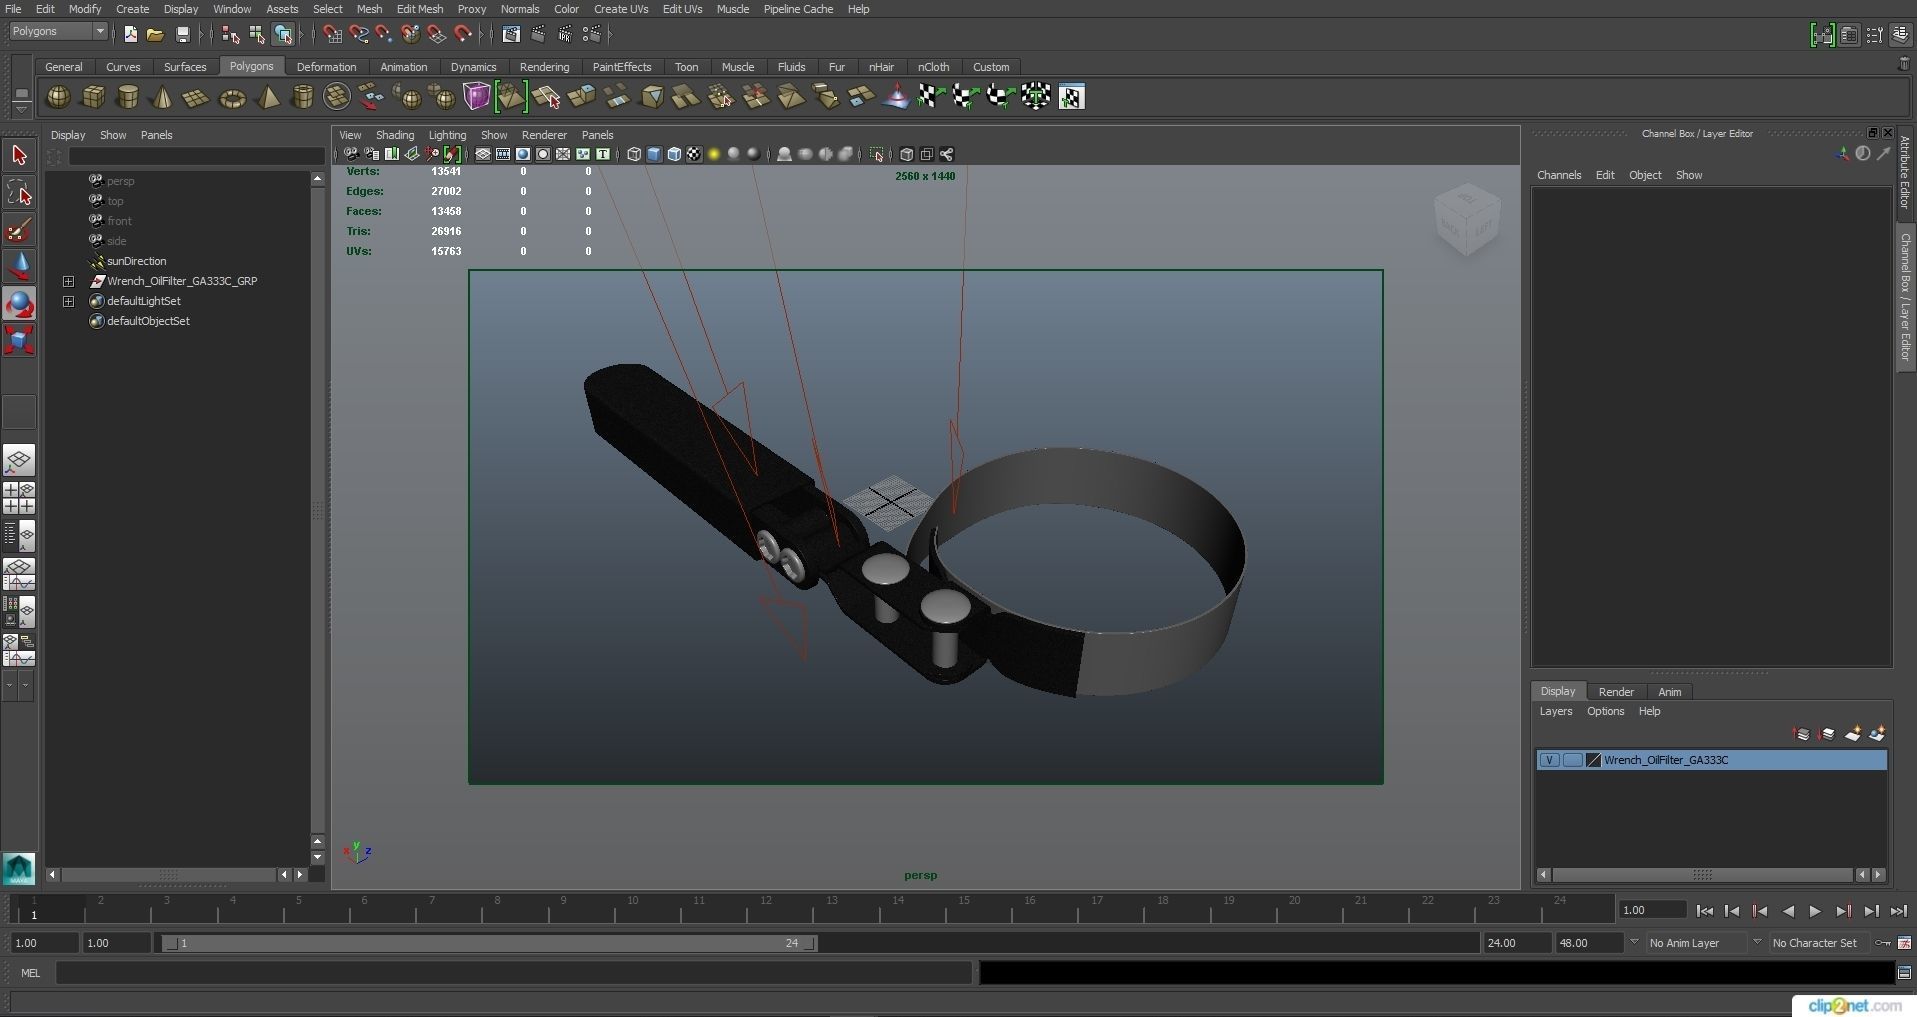Create a polygon cylinder from the shelf
The width and height of the screenshot is (1917, 1017).
[x=128, y=97]
